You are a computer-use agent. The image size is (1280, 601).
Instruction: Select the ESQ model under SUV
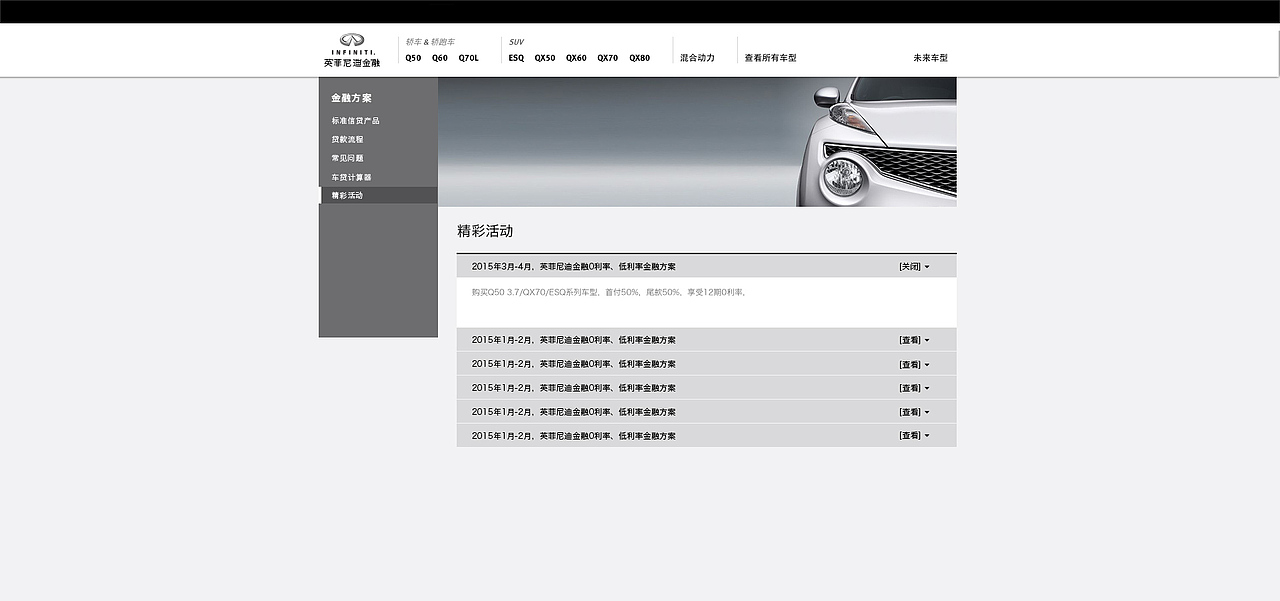[515, 58]
